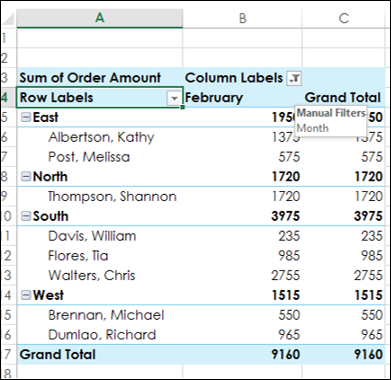Collapse the East group

click(26, 117)
